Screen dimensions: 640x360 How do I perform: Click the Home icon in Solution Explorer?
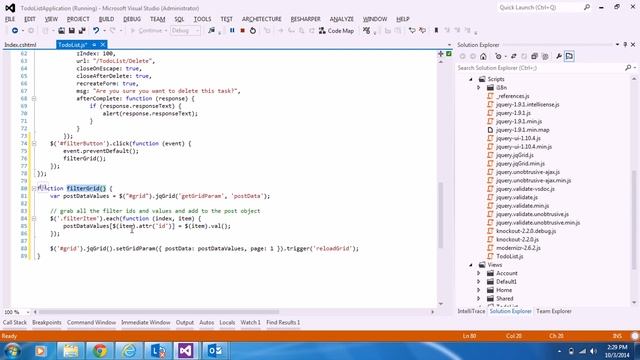(483, 56)
